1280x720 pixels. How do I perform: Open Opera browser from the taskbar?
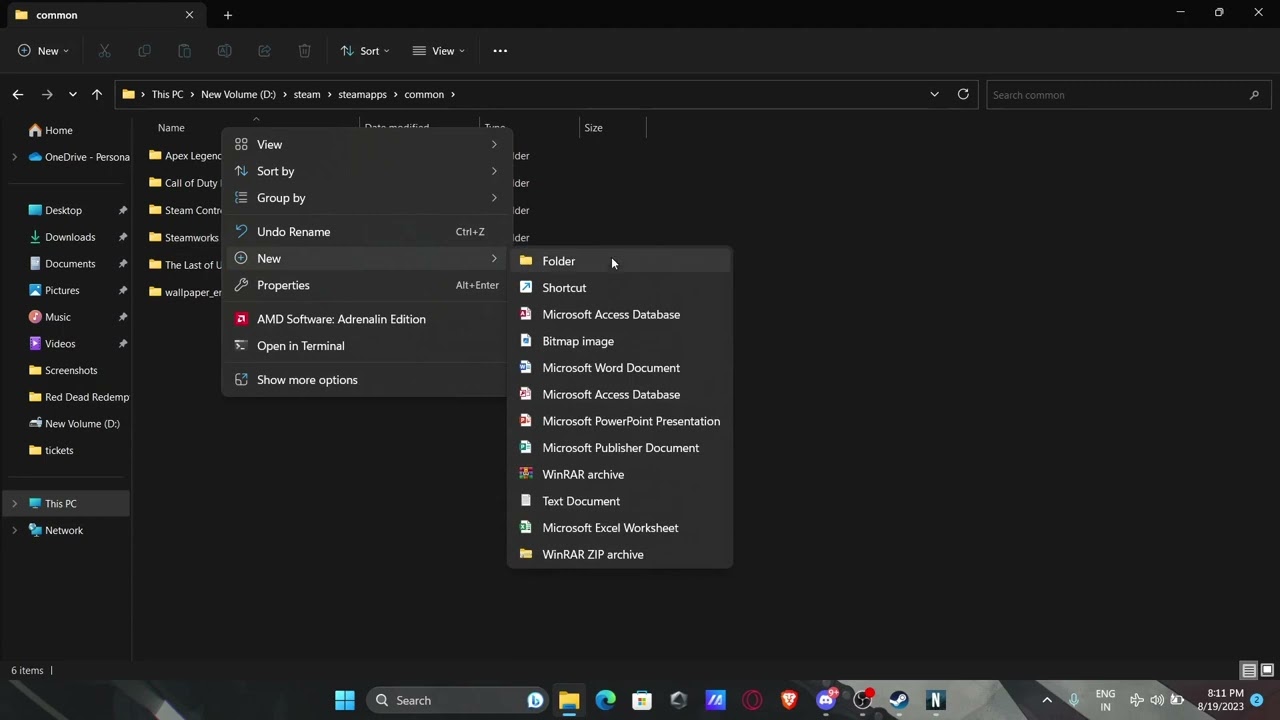tap(752, 700)
